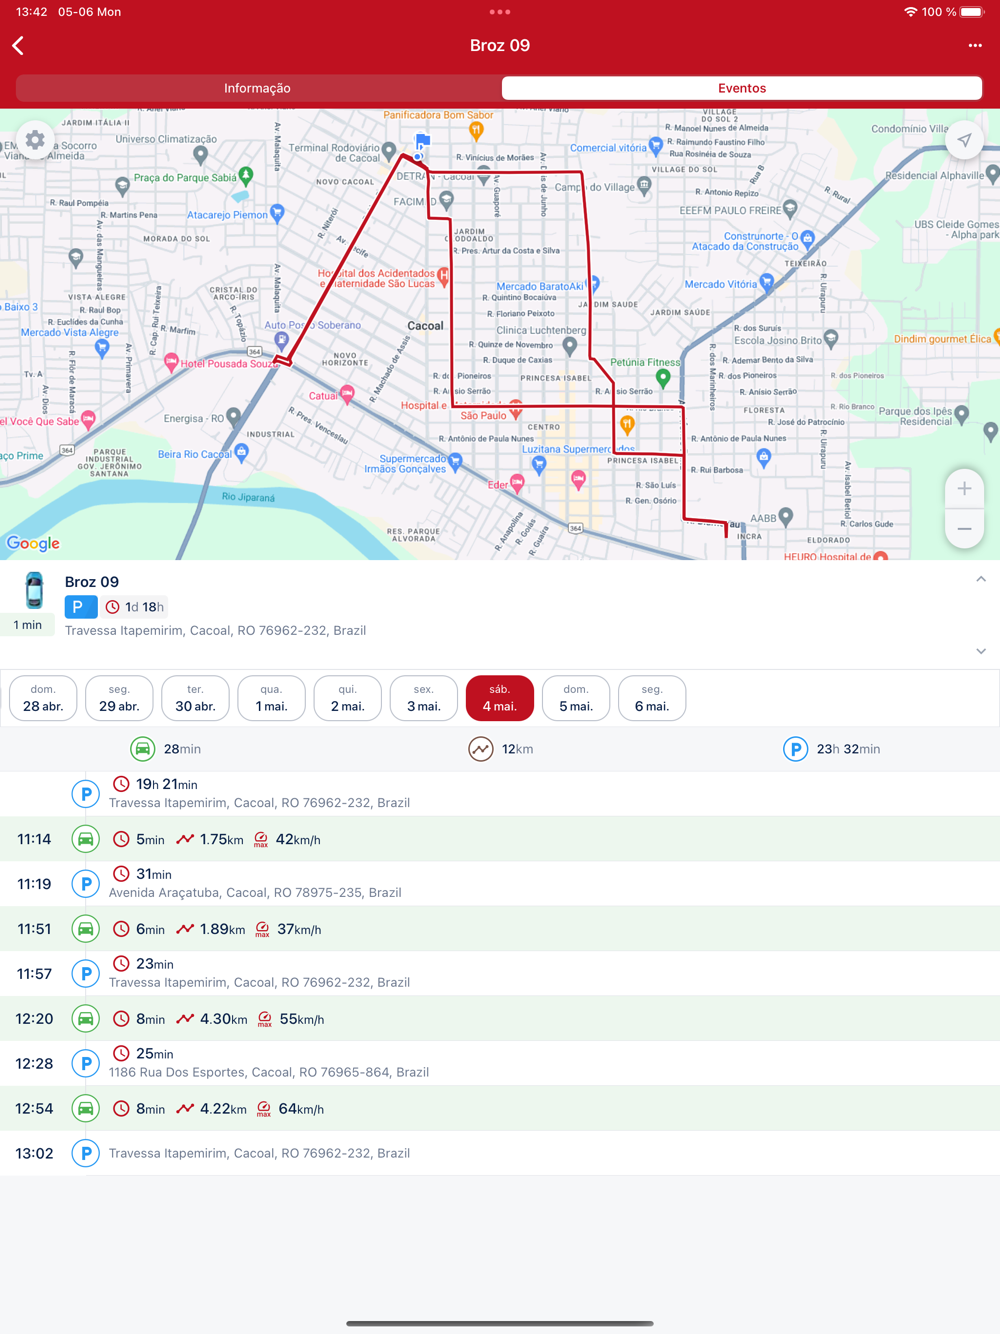The height and width of the screenshot is (1334, 1000).
Task: Tap the Wi-Fi icon in status bar
Action: 910,12
